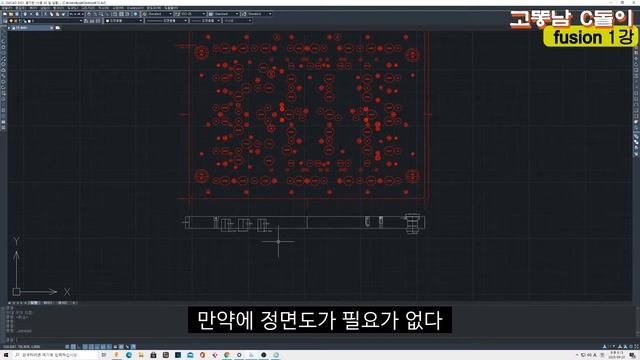The image size is (640, 360).
Task: Click the New drawing icon in toolbar
Action: (x=5, y=14)
